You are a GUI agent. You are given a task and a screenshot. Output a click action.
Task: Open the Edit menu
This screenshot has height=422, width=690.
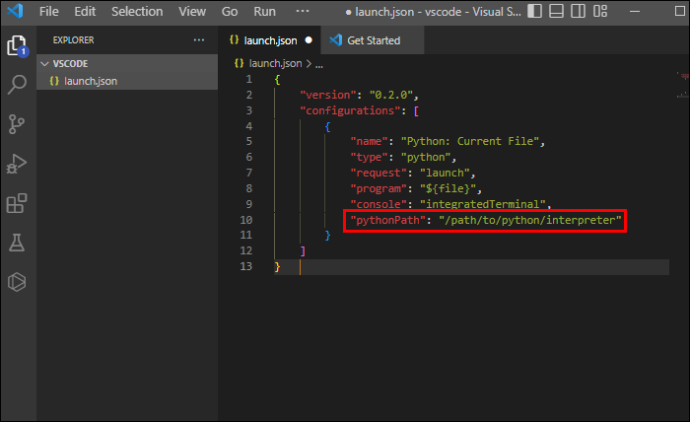[x=84, y=11]
